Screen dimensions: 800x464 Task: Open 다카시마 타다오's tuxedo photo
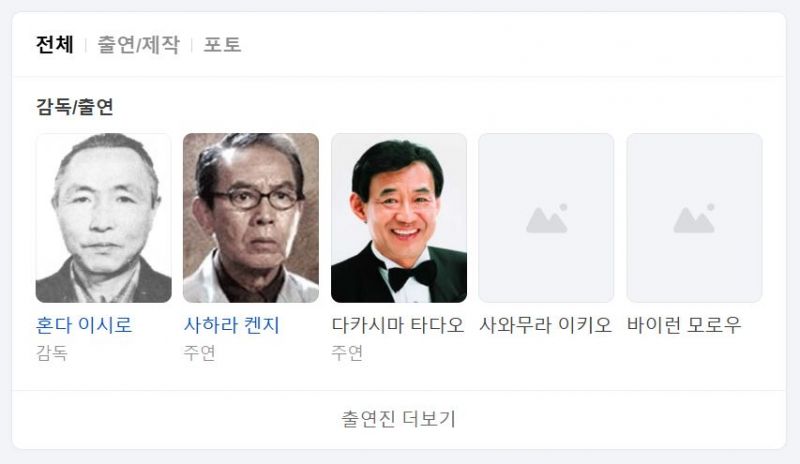[x=399, y=218]
